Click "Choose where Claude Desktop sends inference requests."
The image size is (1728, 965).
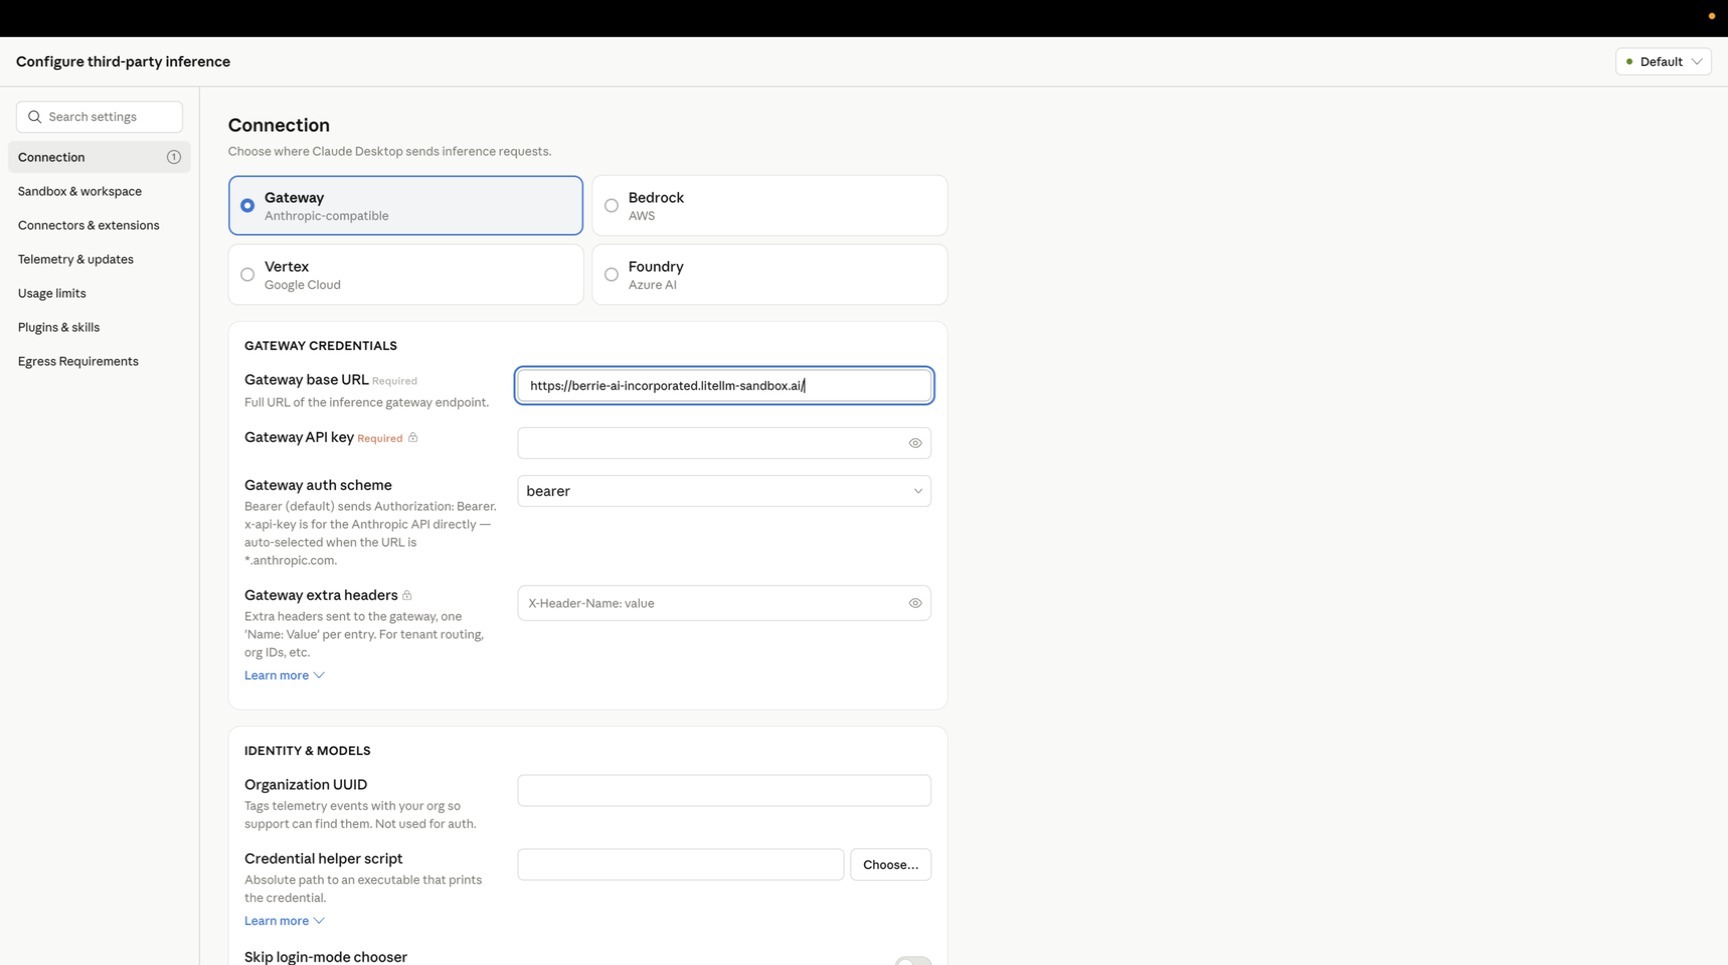coord(390,152)
